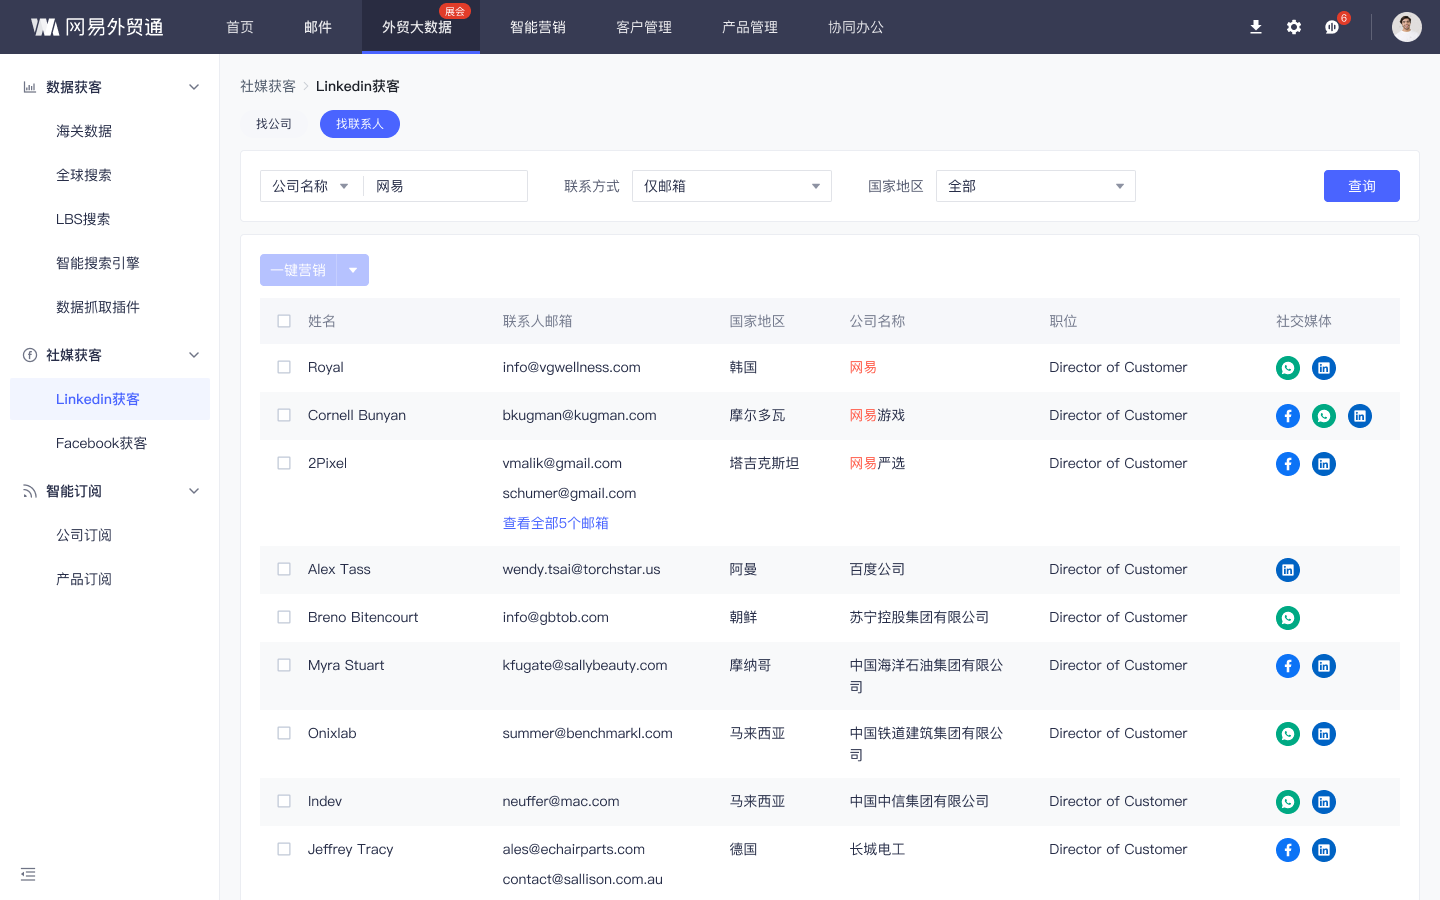1440x900 pixels.
Task: Click the WhatsApp icon in Cornell Bunyan's row
Action: point(1324,416)
